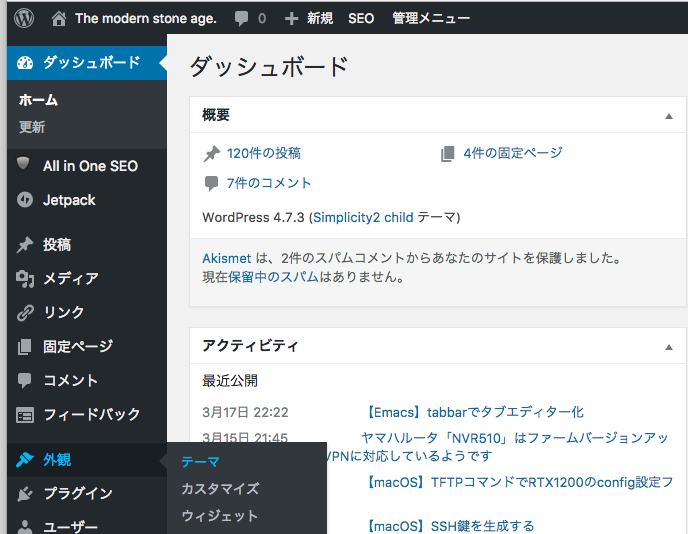This screenshot has height=534, width=688.
Task: Open the Simplicity2 child theme link
Action: point(363,218)
